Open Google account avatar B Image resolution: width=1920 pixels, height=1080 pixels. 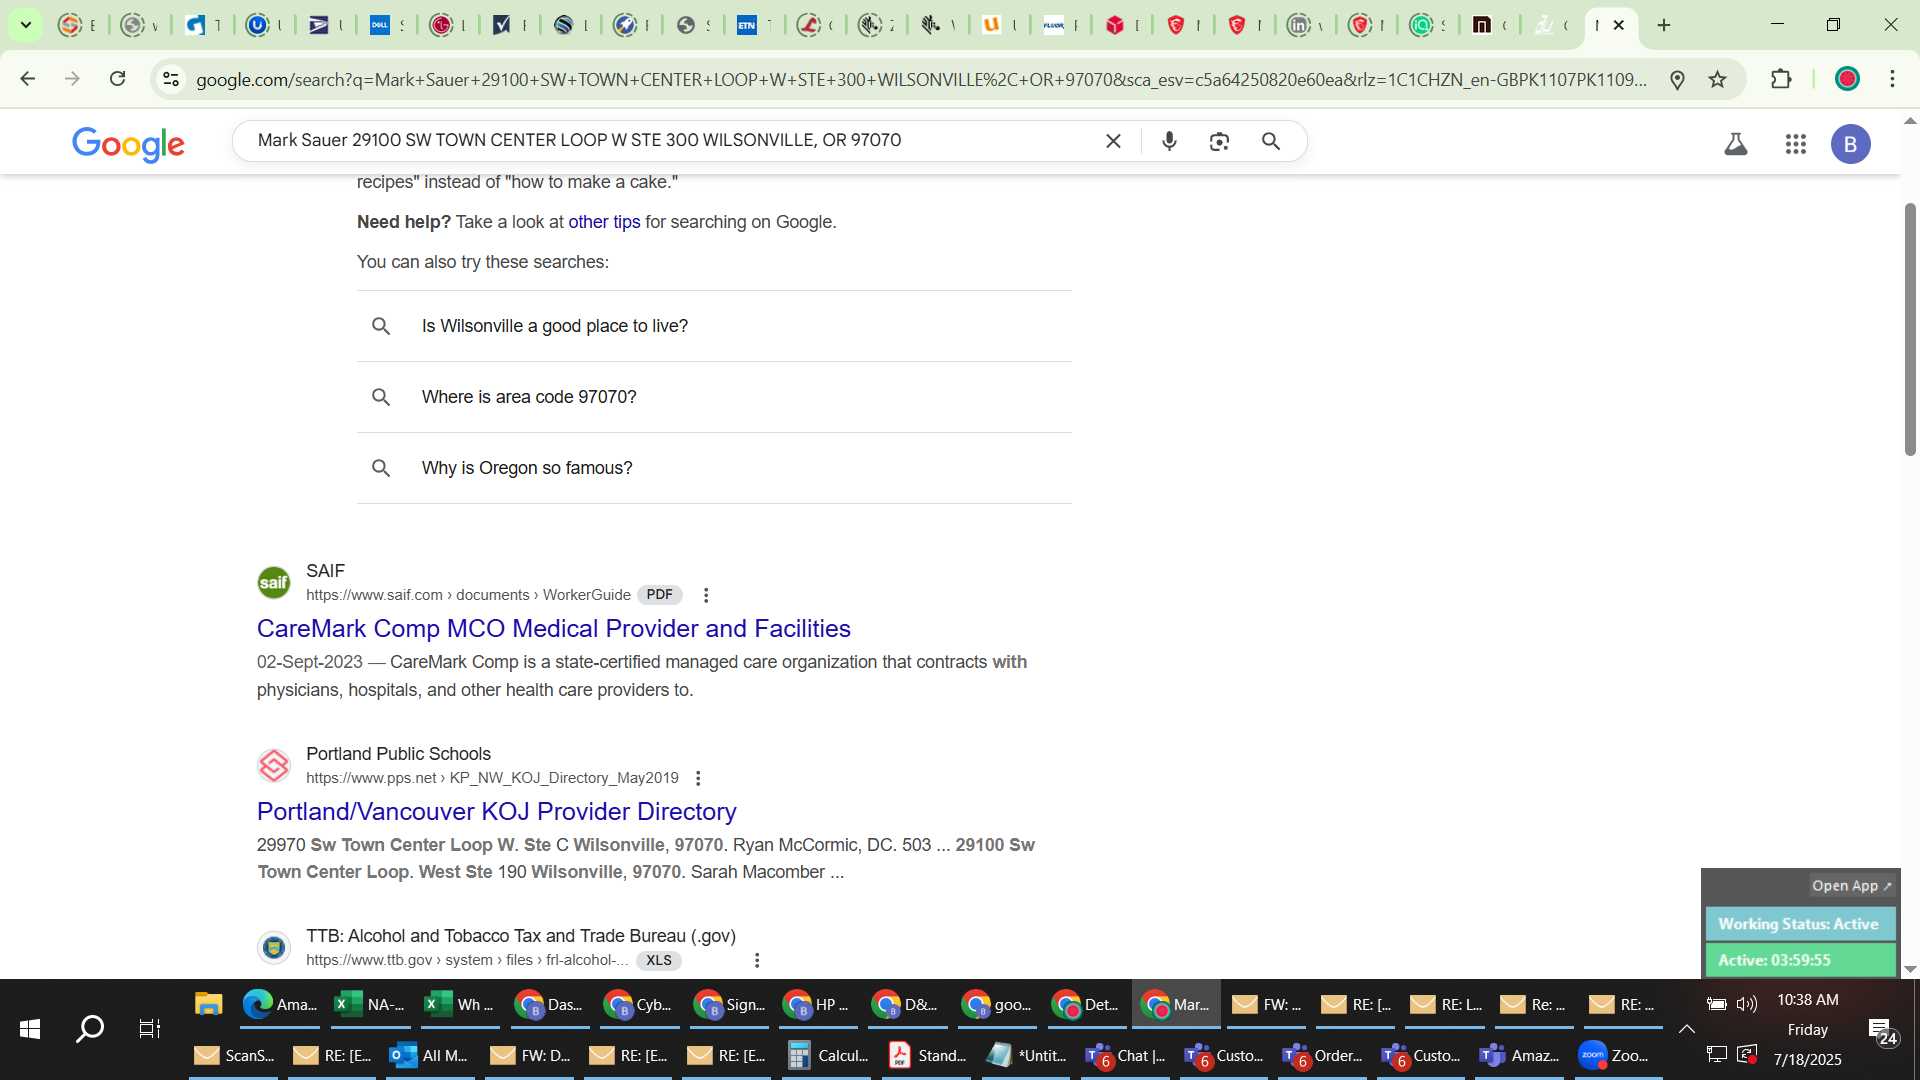click(1851, 144)
